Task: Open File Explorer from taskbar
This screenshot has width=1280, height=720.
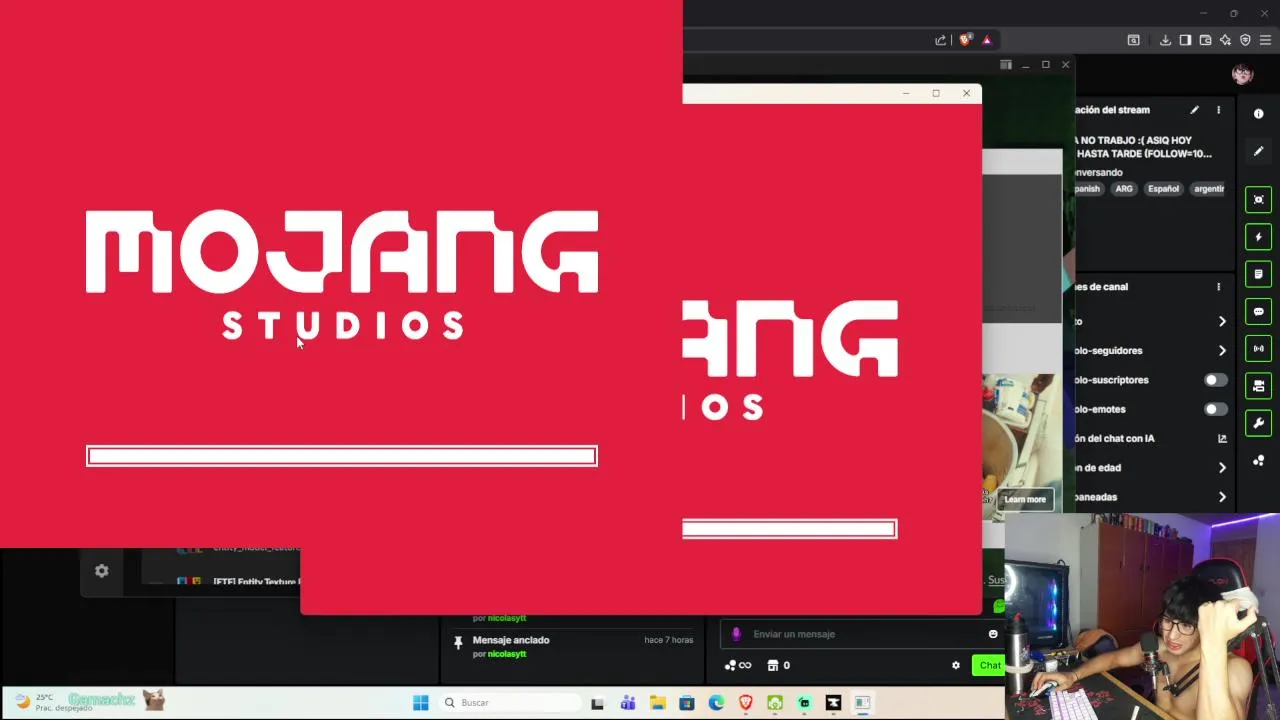Action: point(657,703)
